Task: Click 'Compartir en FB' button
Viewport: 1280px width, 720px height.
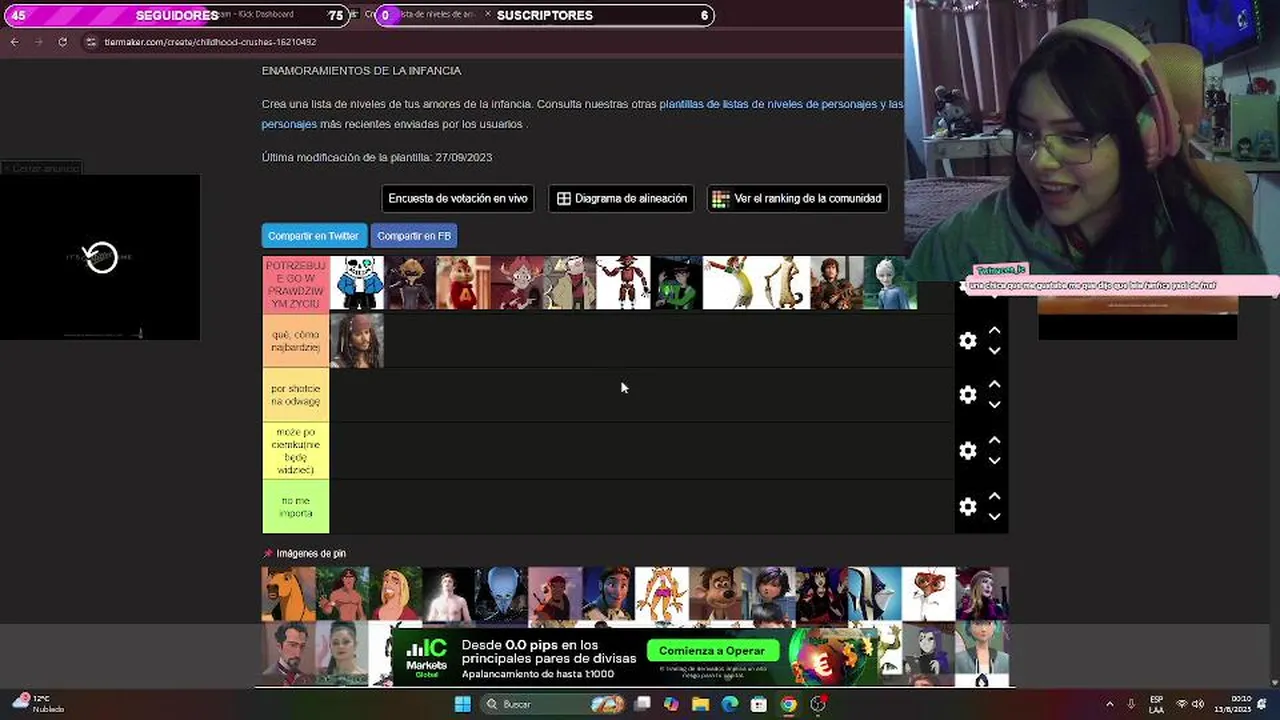Action: [414, 236]
